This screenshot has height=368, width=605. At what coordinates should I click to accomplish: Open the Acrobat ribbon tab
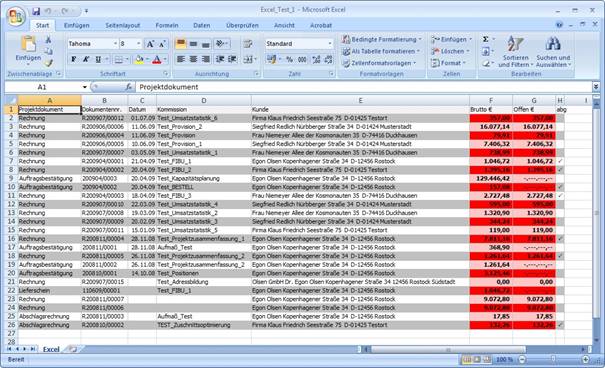tap(321, 25)
